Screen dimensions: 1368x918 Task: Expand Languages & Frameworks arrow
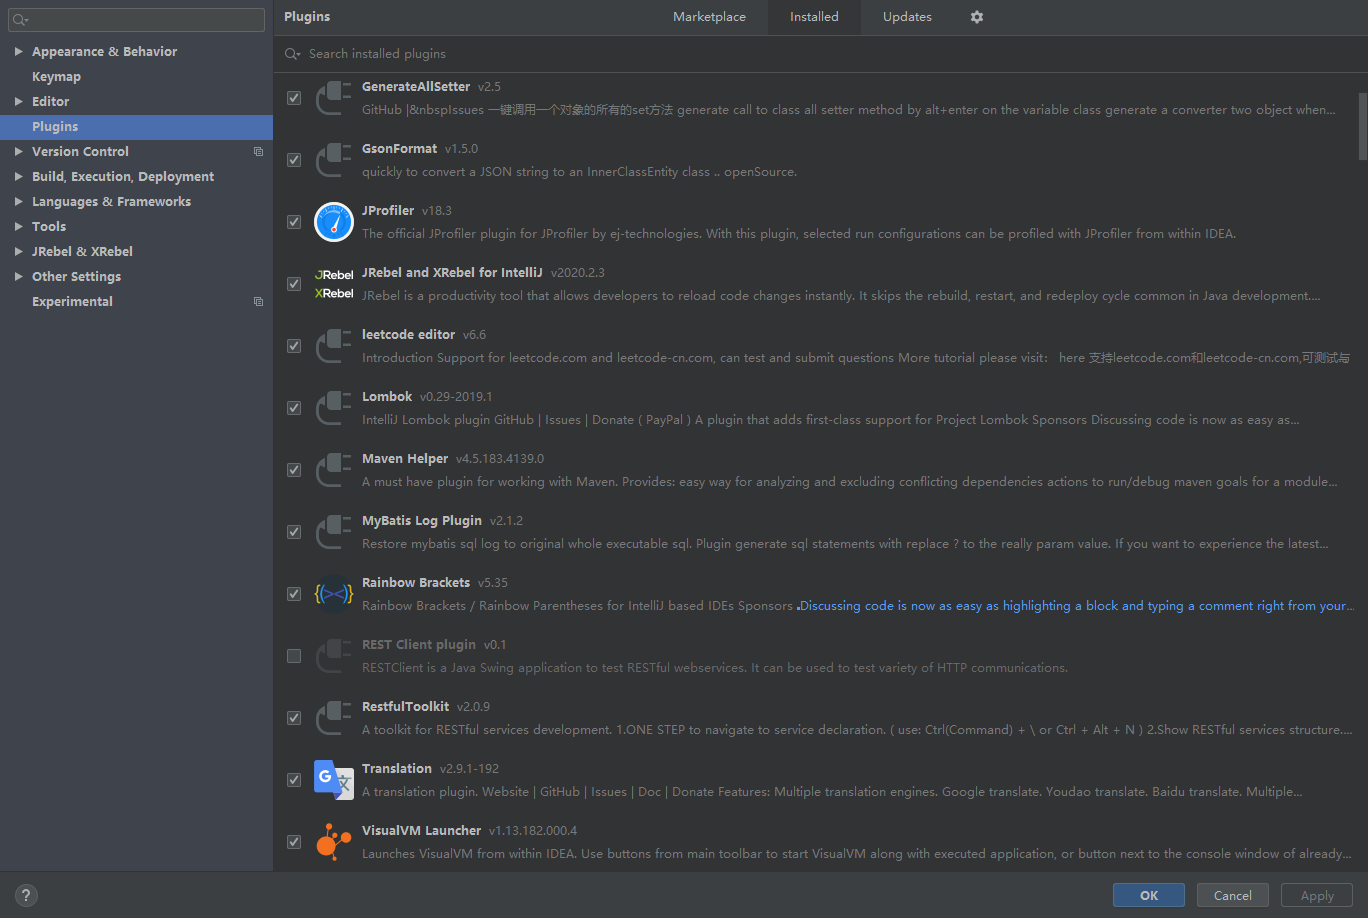coord(18,202)
